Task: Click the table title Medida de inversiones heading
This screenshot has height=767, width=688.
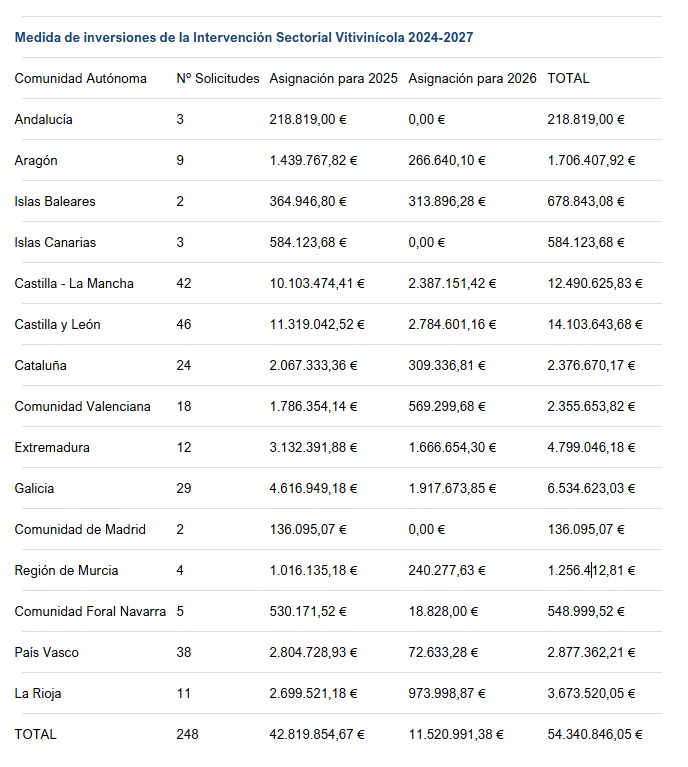Action: [244, 38]
